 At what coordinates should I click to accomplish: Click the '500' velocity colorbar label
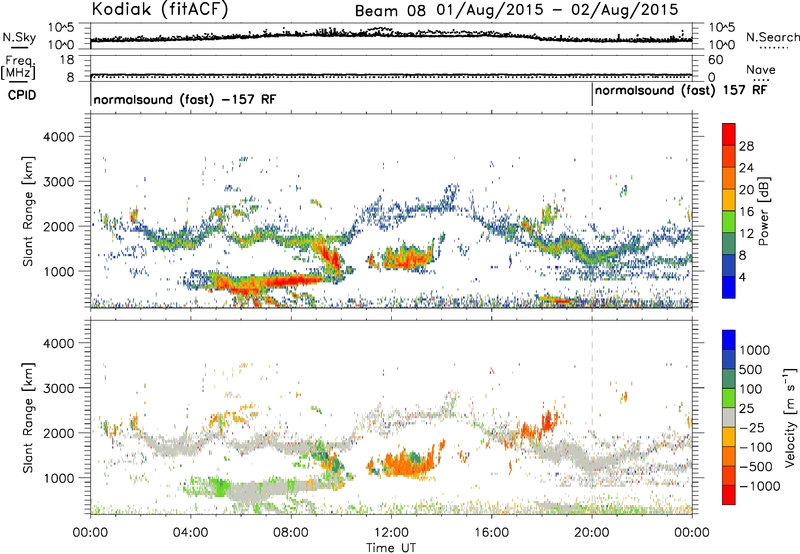(x=751, y=369)
